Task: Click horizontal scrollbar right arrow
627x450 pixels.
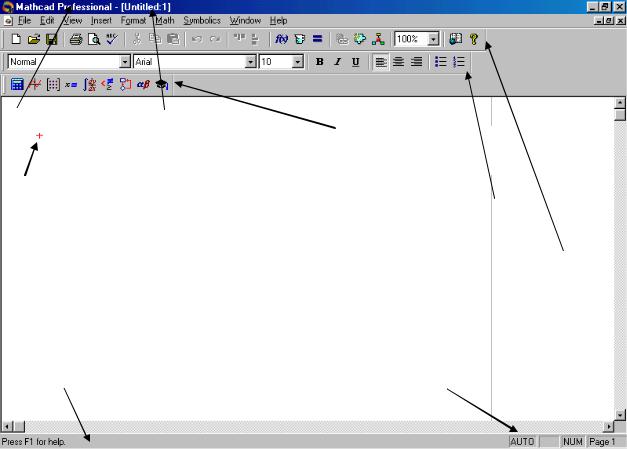Action: [608, 427]
